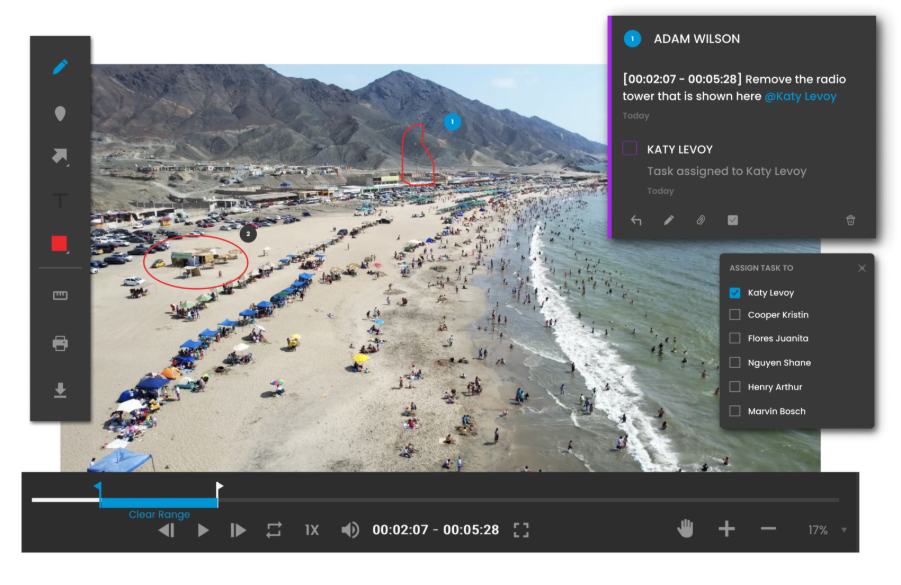Toggle loop playback
This screenshot has width=901, height=585.
[x=274, y=530]
